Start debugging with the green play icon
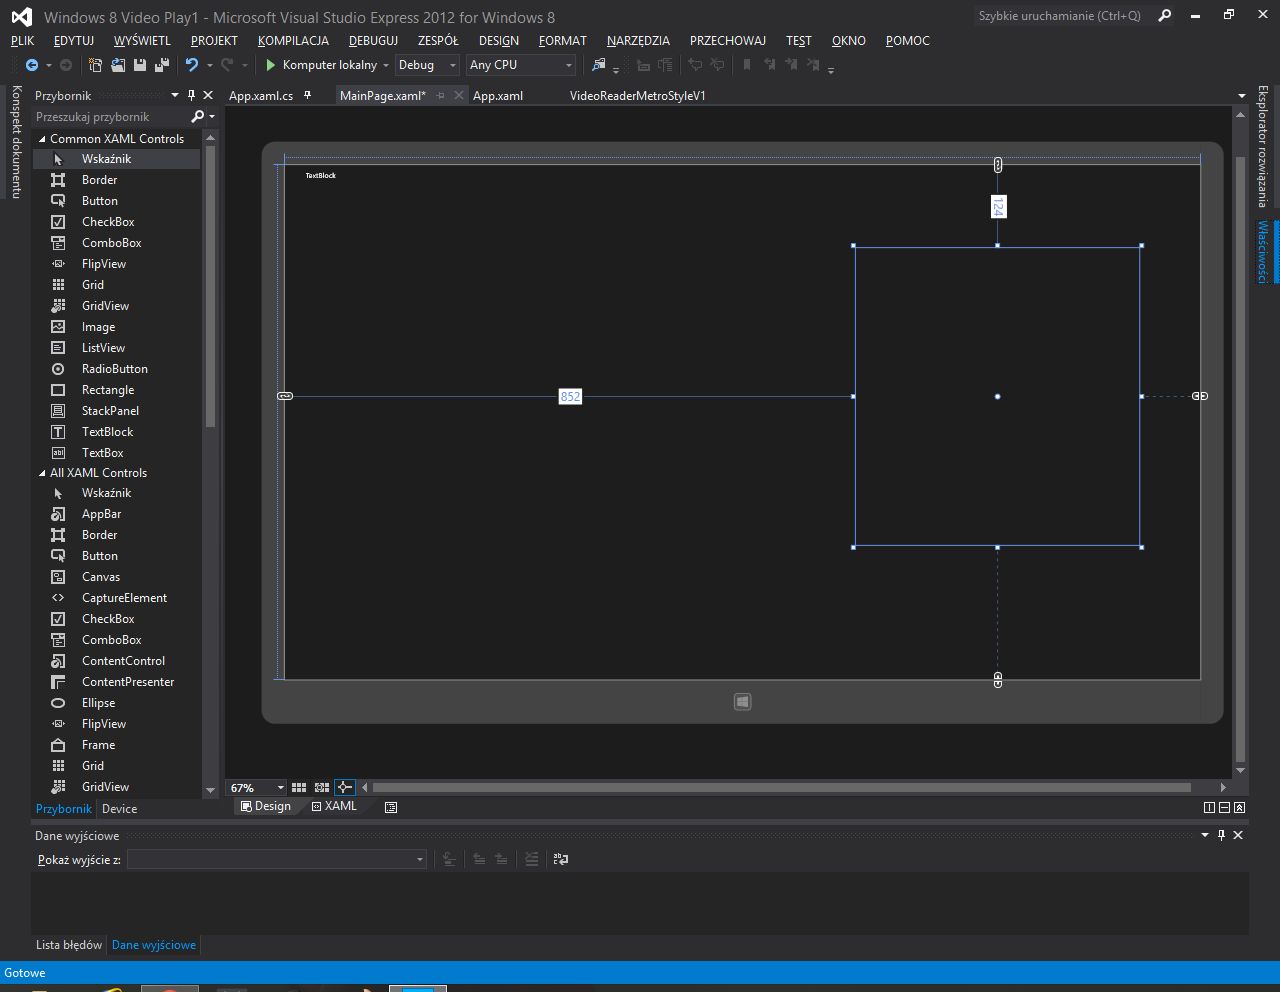Screen dimensions: 1280x992 coord(270,65)
